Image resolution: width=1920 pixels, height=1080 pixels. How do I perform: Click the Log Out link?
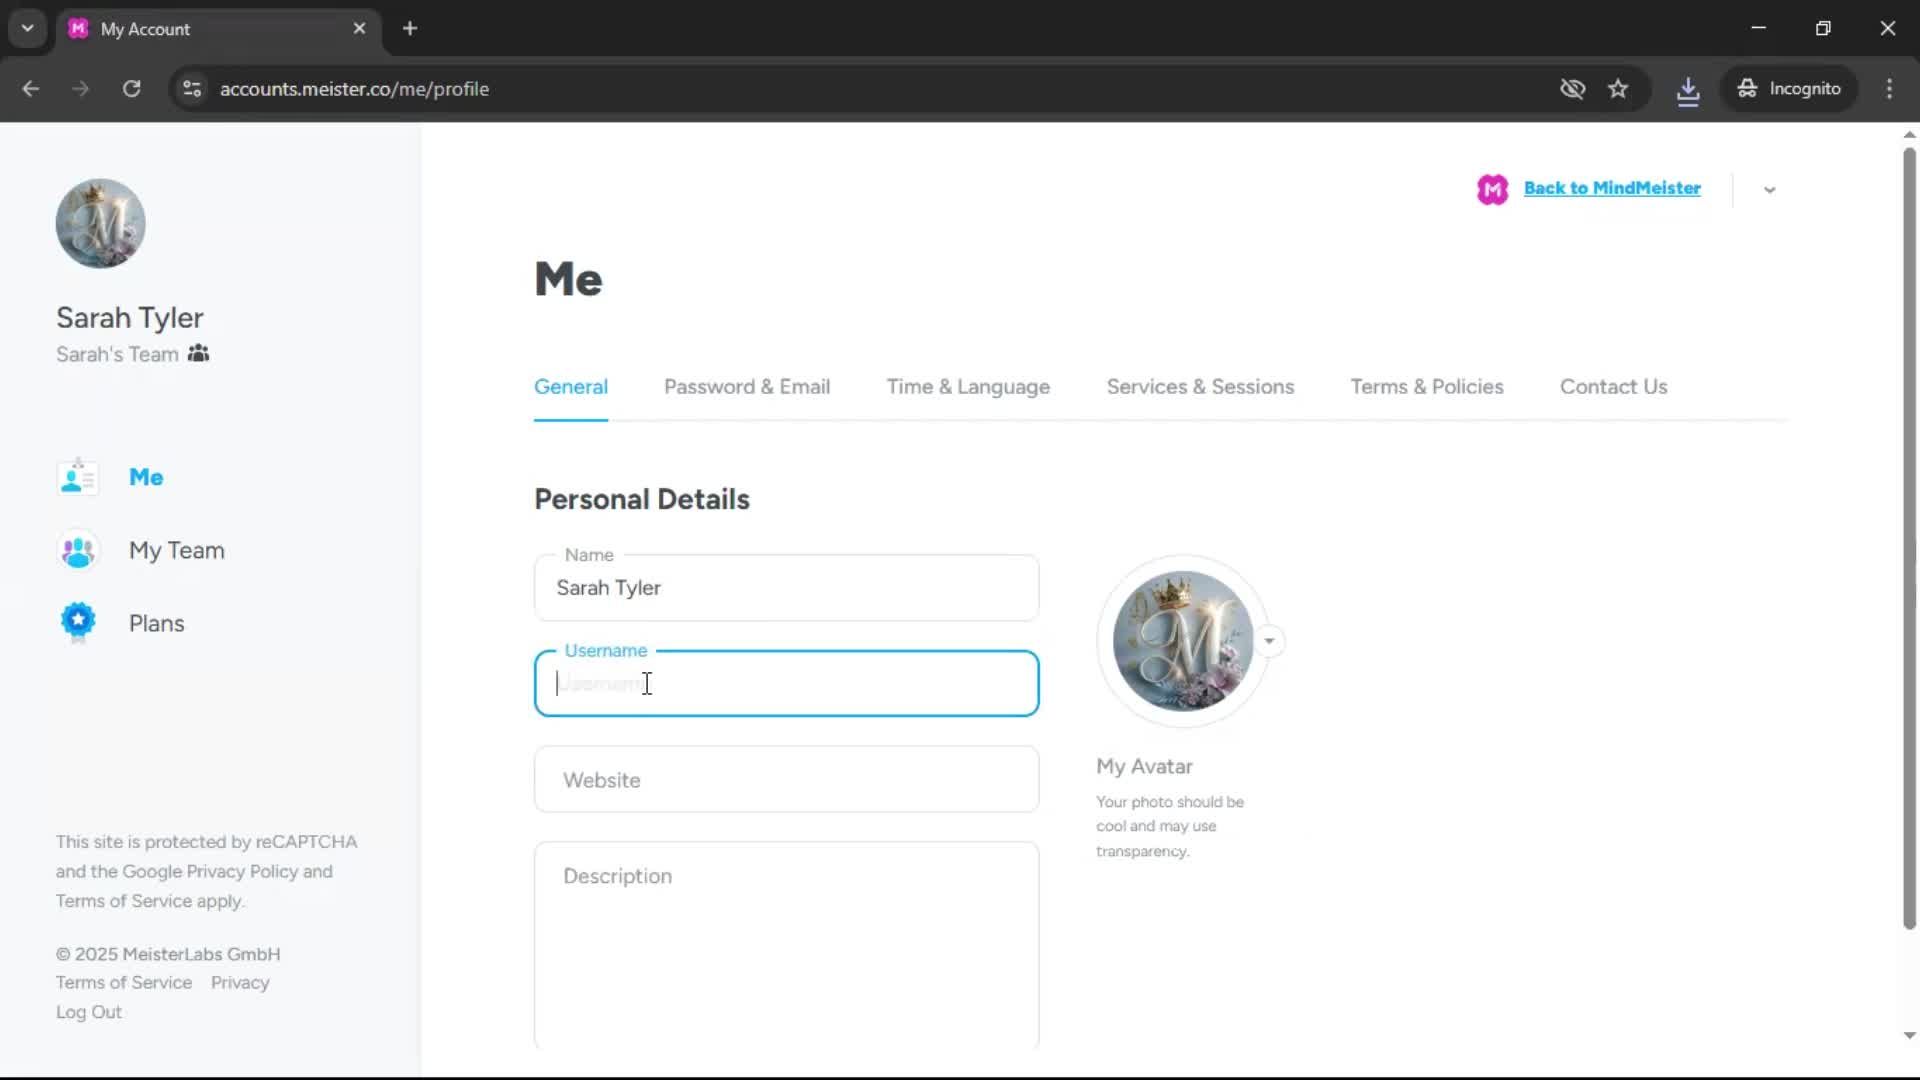point(89,1012)
